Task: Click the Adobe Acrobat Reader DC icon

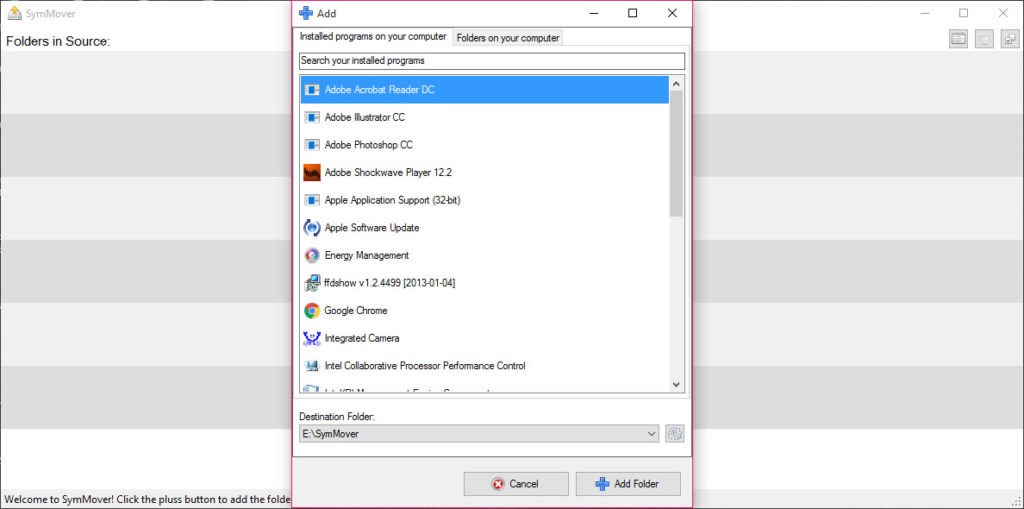Action: pyautogui.click(x=312, y=90)
